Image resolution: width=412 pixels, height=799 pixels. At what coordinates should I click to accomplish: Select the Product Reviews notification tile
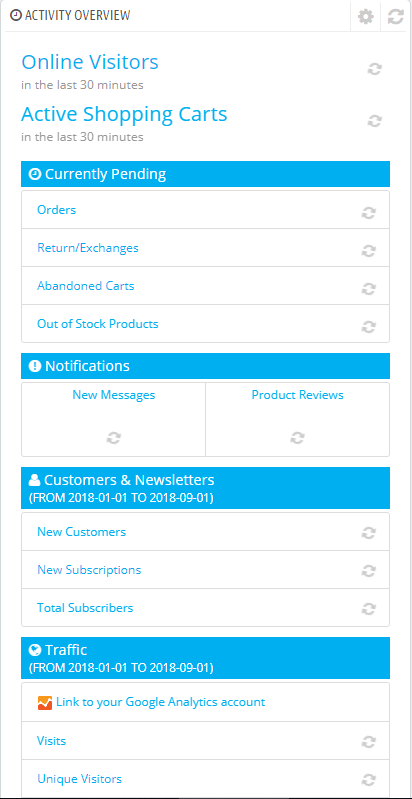(297, 419)
